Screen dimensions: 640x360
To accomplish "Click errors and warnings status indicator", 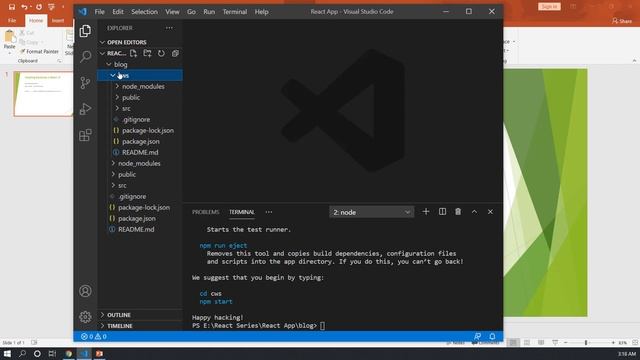I will point(94,336).
